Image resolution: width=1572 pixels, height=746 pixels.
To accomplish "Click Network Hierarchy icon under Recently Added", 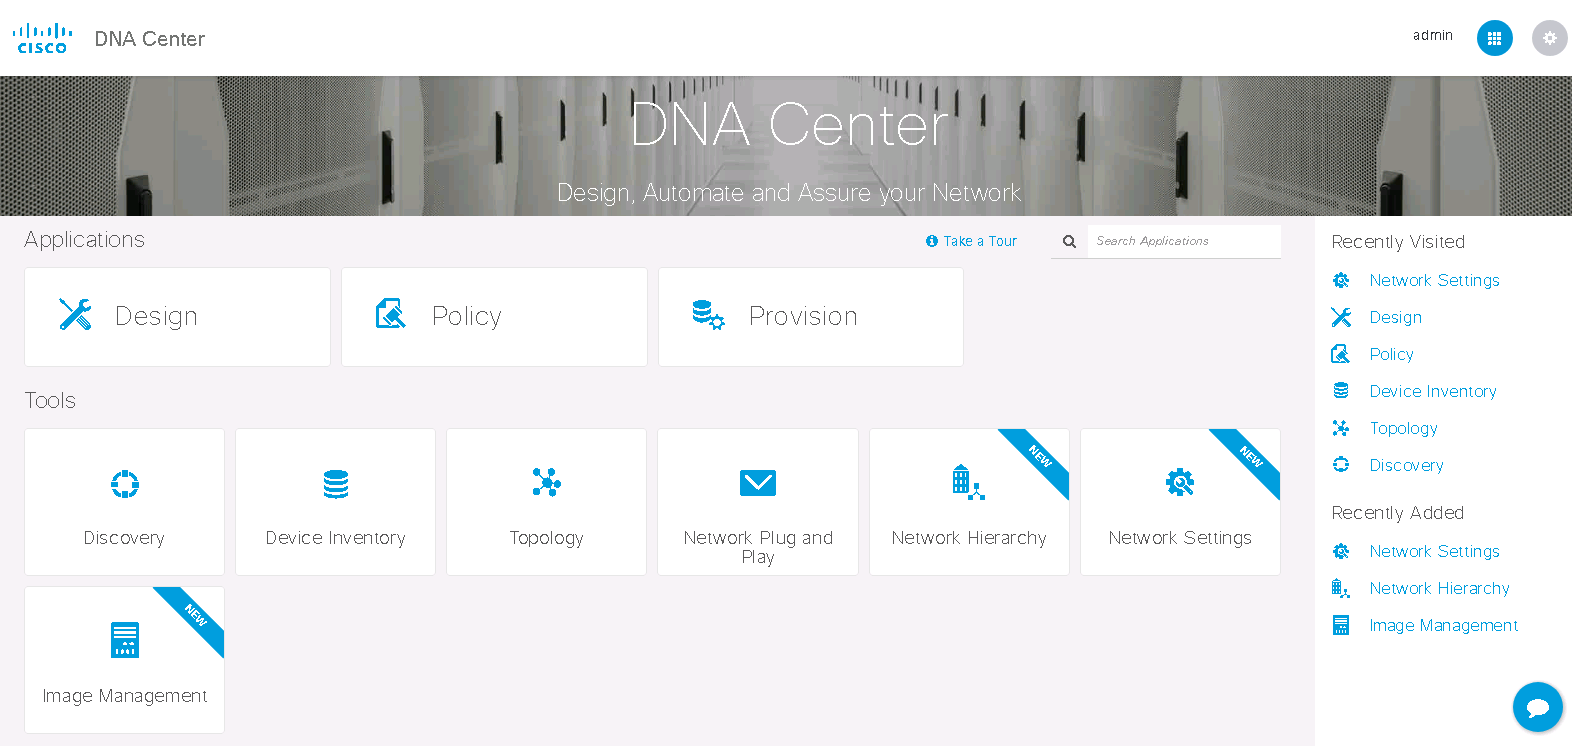I will coord(1341,588).
